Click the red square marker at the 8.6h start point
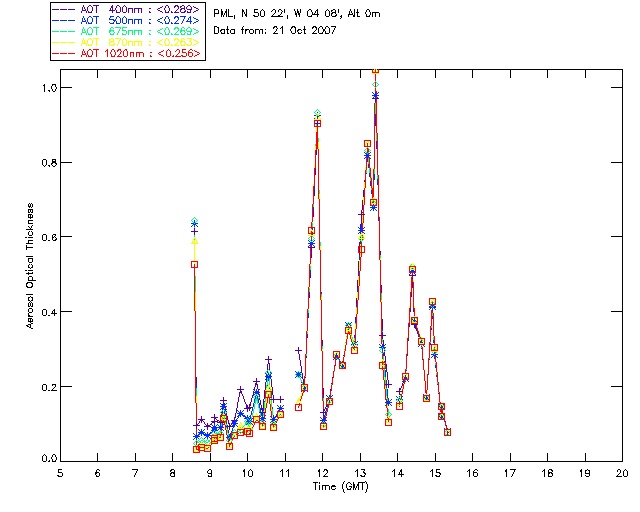This screenshot has width=640, height=512. [x=195, y=265]
